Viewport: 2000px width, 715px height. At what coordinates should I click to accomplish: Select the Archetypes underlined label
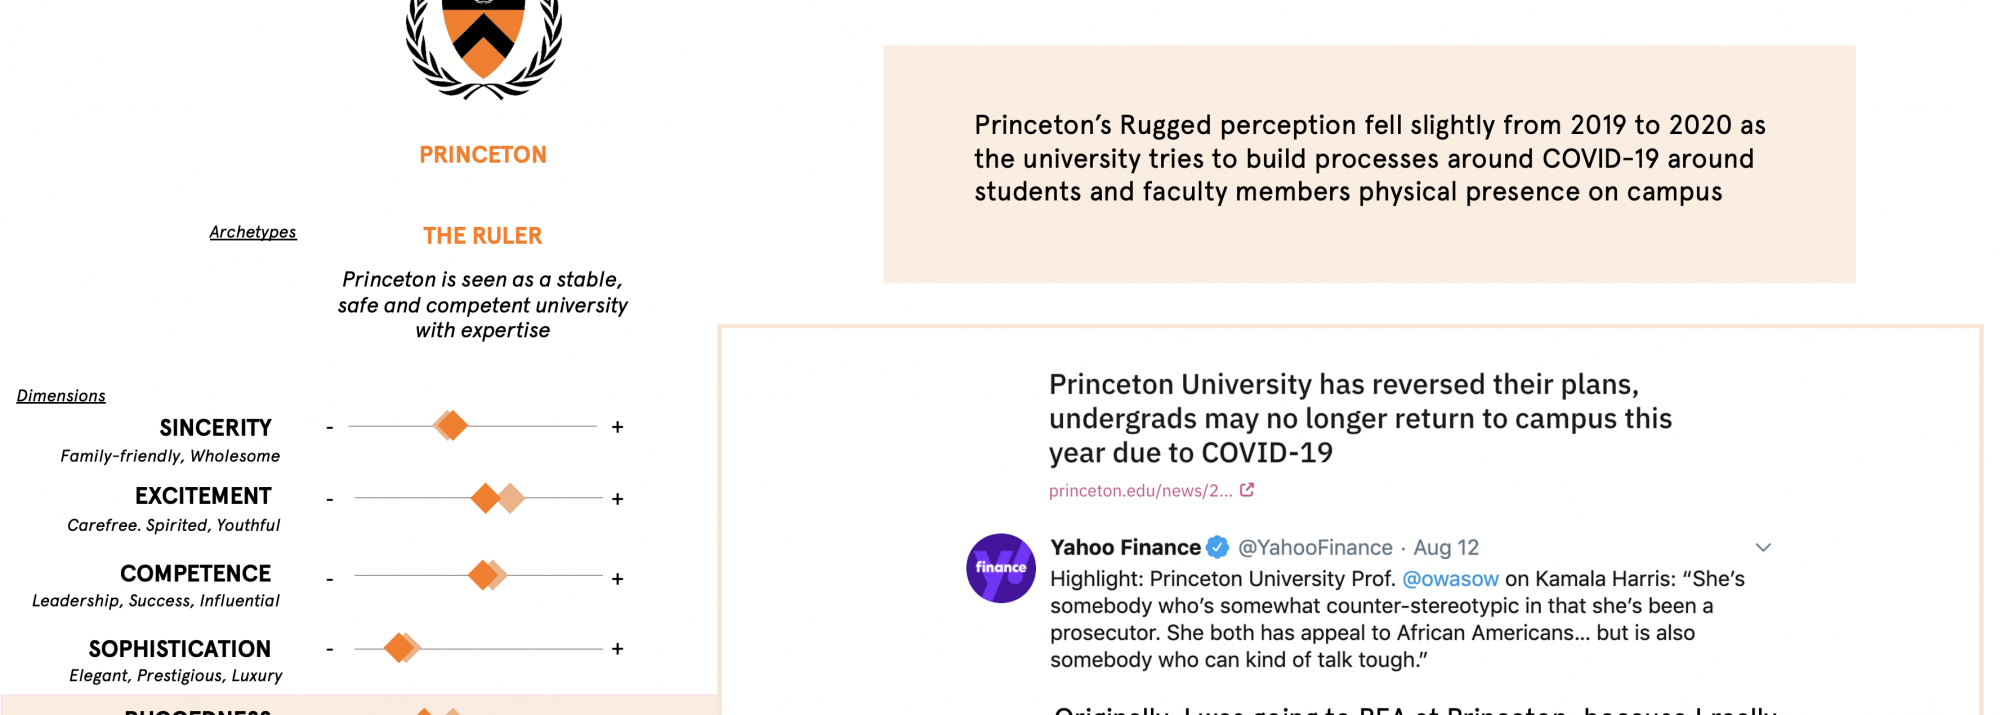253,232
